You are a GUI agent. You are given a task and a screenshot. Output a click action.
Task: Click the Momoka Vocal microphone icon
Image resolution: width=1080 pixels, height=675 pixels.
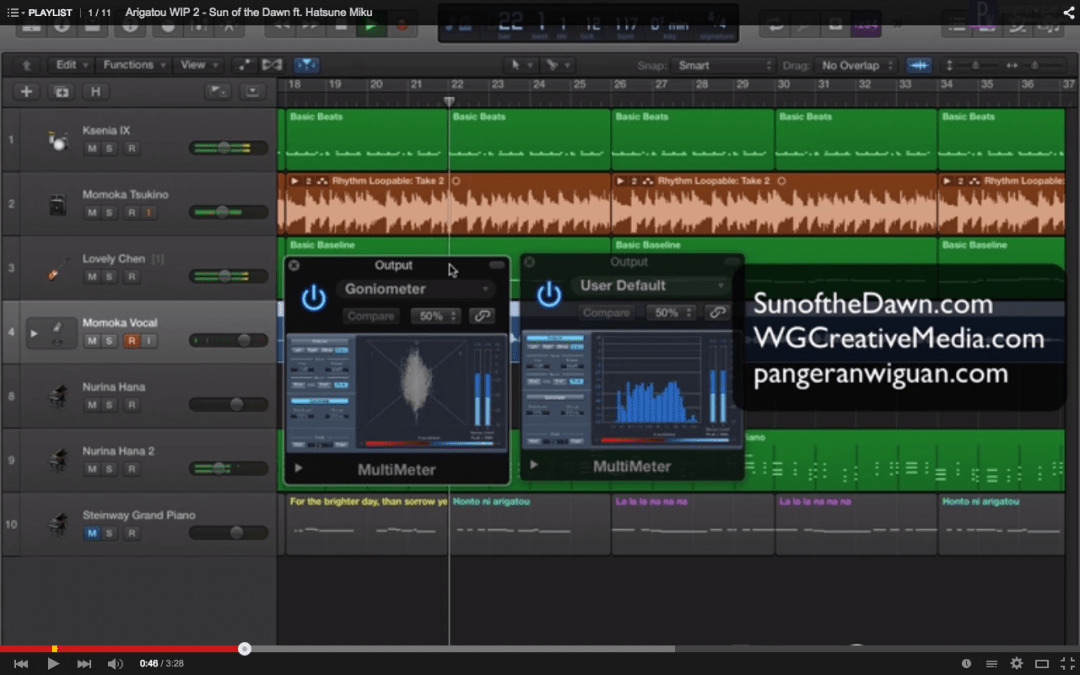[x=57, y=333]
